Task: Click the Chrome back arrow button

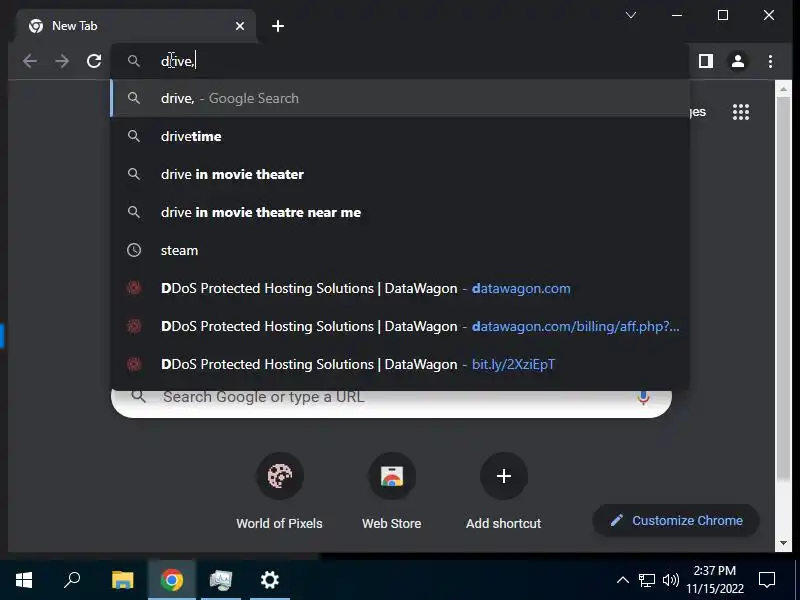Action: [30, 61]
